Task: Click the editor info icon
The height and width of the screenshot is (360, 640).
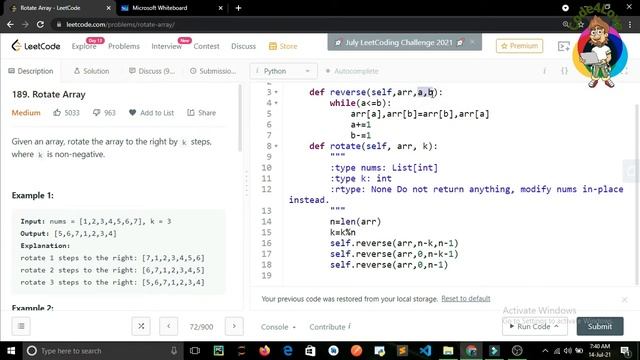Action: coord(544,71)
